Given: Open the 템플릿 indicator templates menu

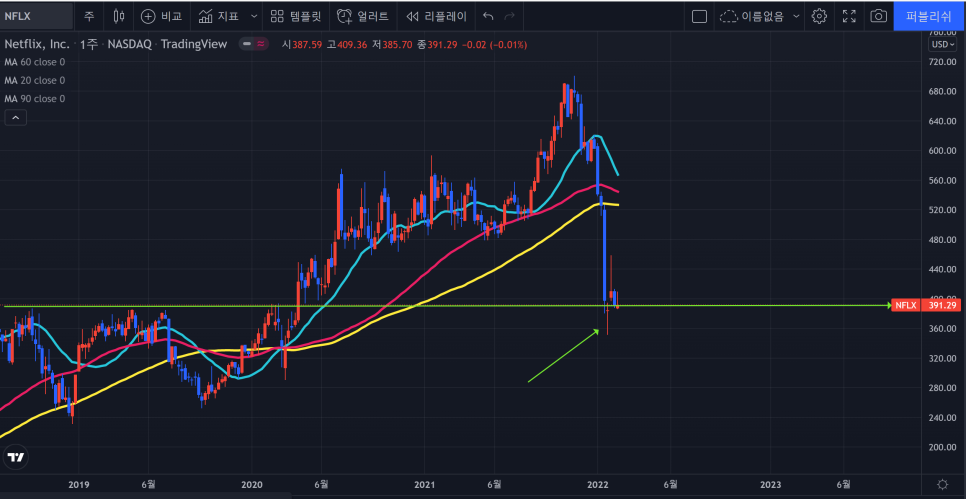Looking at the screenshot, I should tap(296, 16).
